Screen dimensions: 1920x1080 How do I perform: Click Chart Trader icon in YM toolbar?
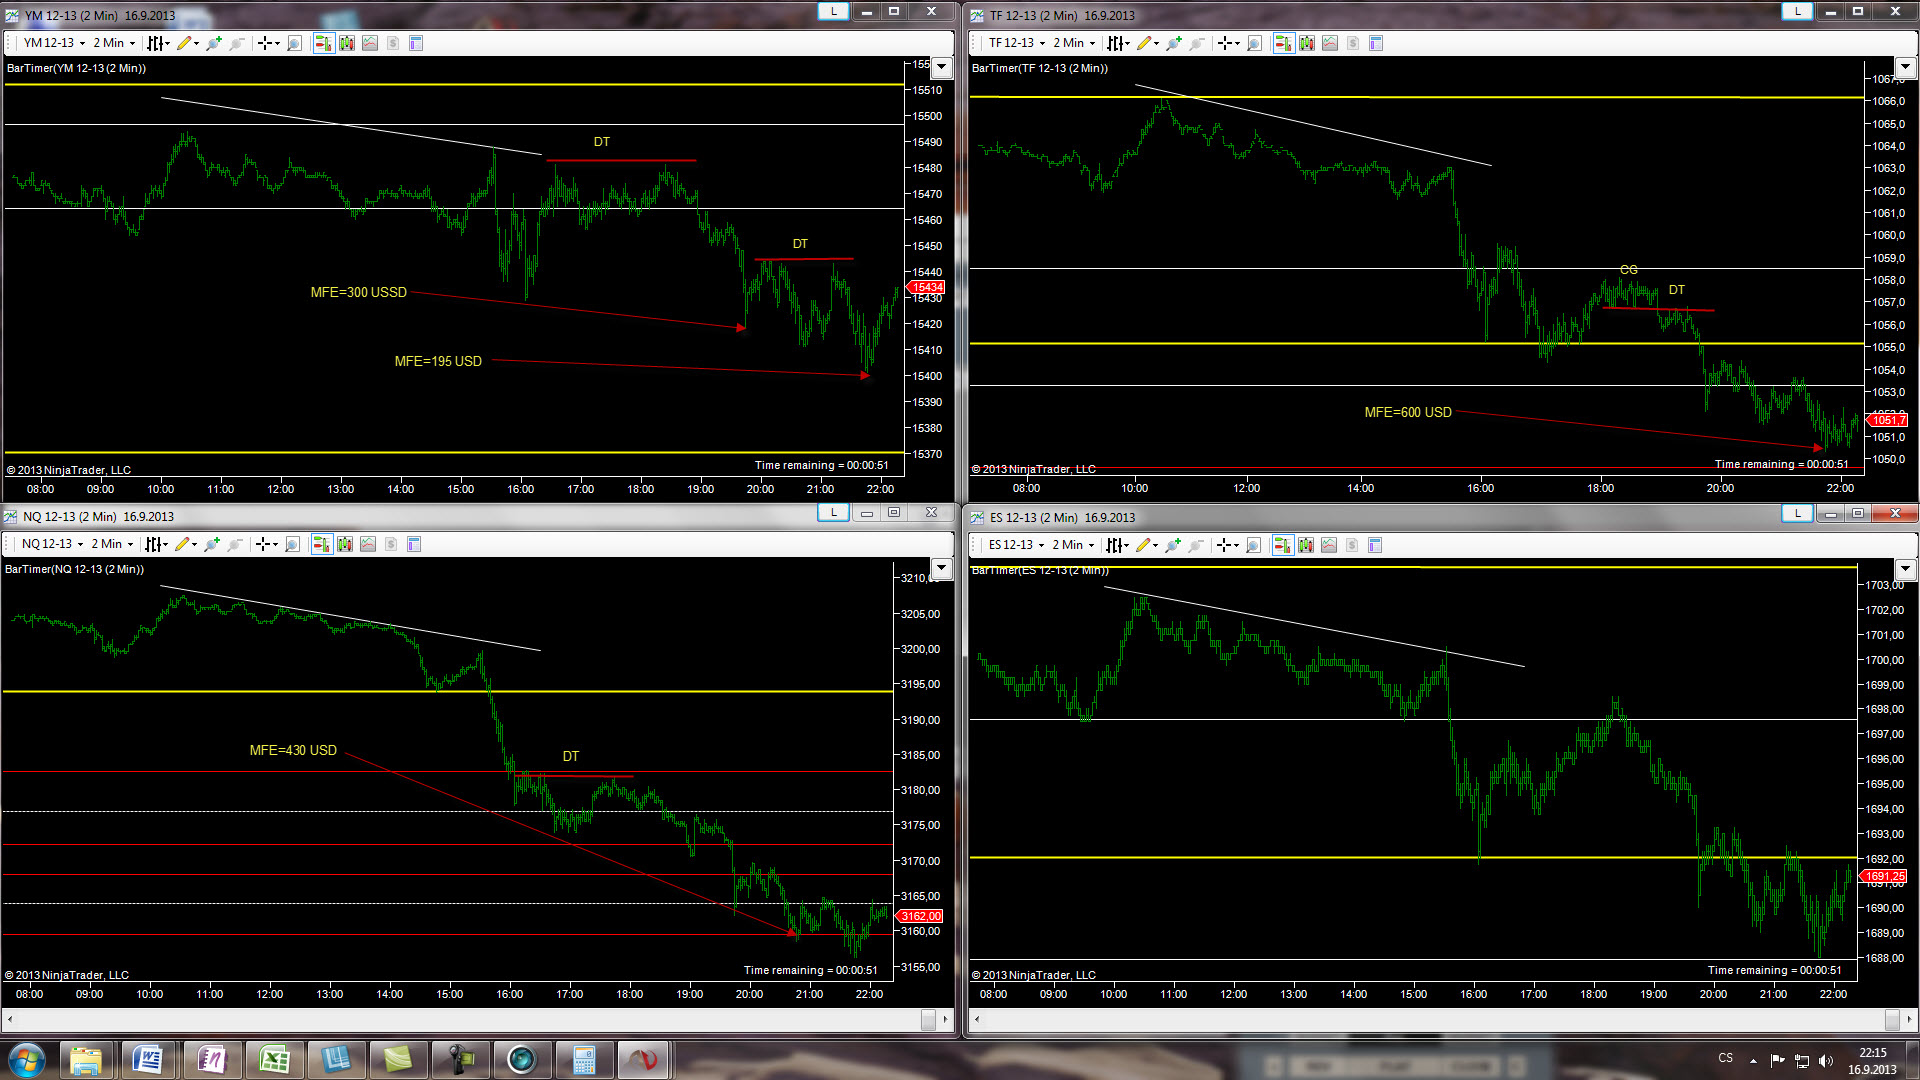pyautogui.click(x=323, y=43)
